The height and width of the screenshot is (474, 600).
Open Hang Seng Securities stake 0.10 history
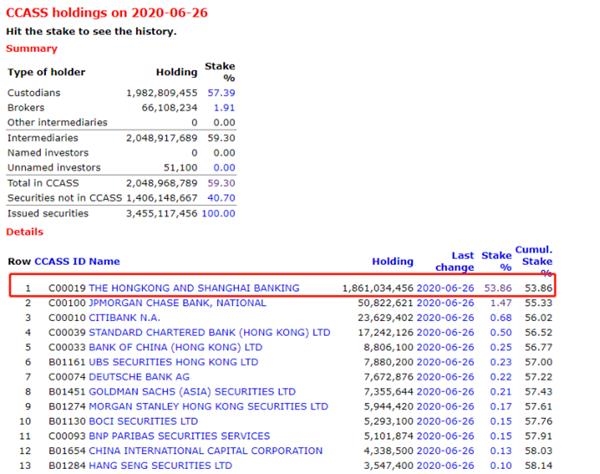(x=501, y=466)
